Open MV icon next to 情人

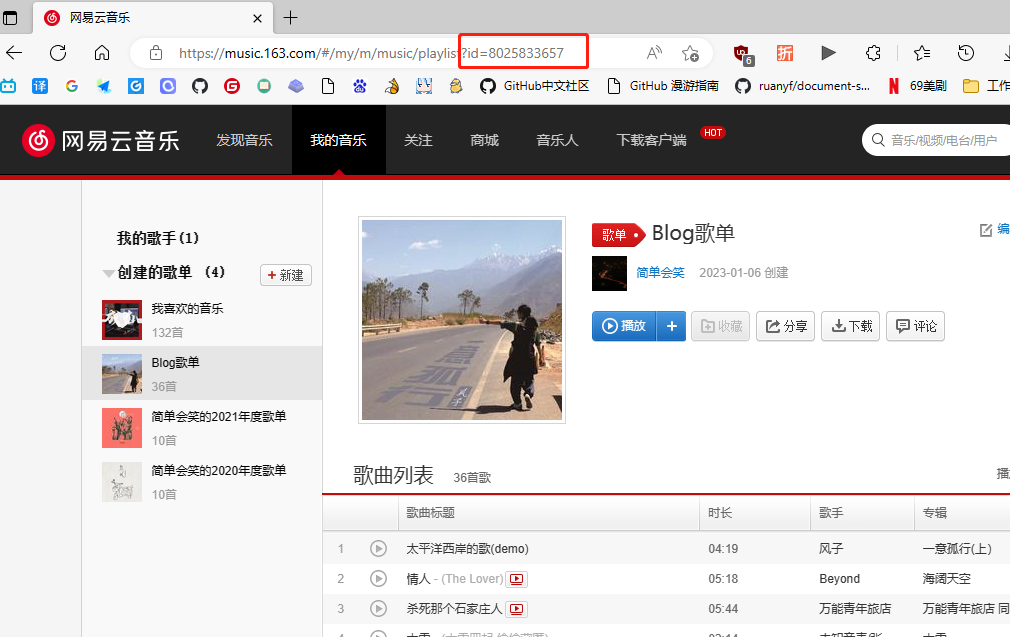(517, 579)
